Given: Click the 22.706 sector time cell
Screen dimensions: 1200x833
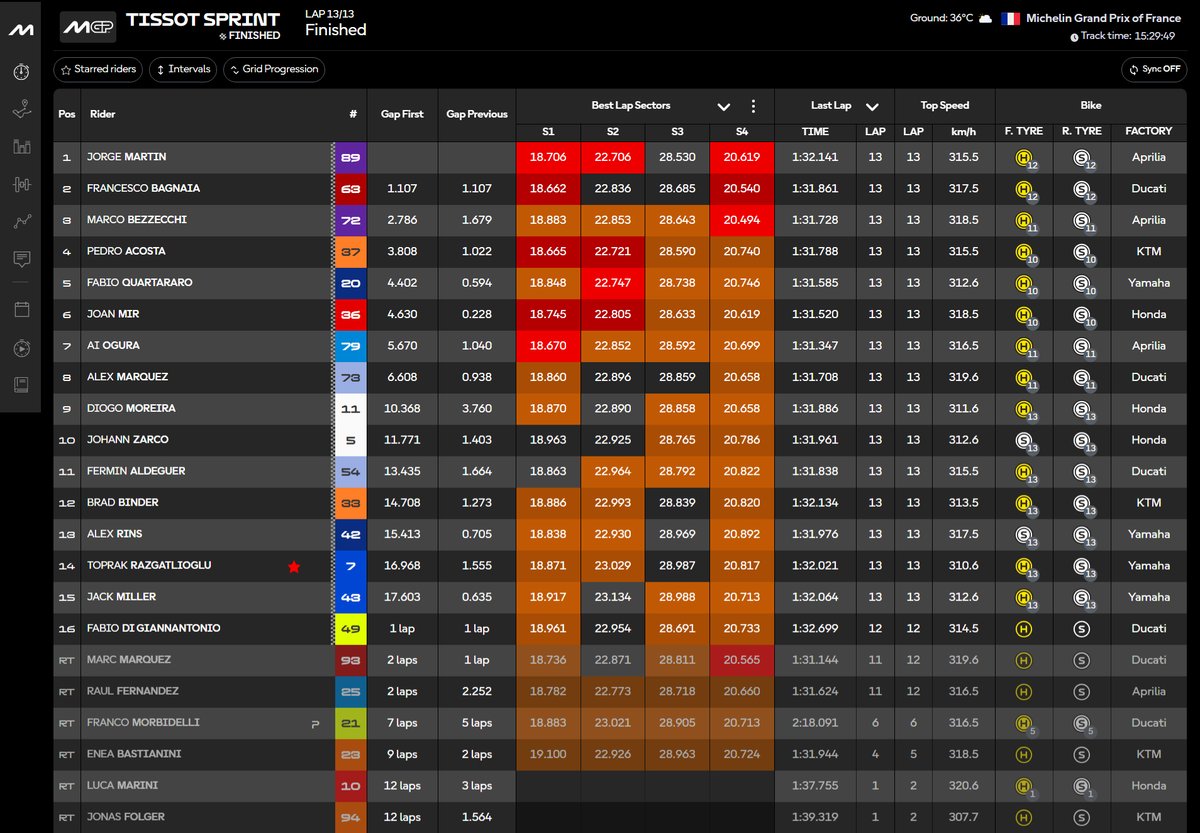Looking at the screenshot, I should click(612, 158).
